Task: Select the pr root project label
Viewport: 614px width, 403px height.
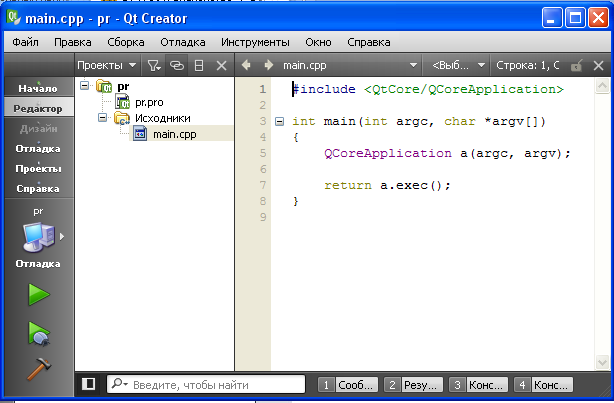Action: [123, 87]
